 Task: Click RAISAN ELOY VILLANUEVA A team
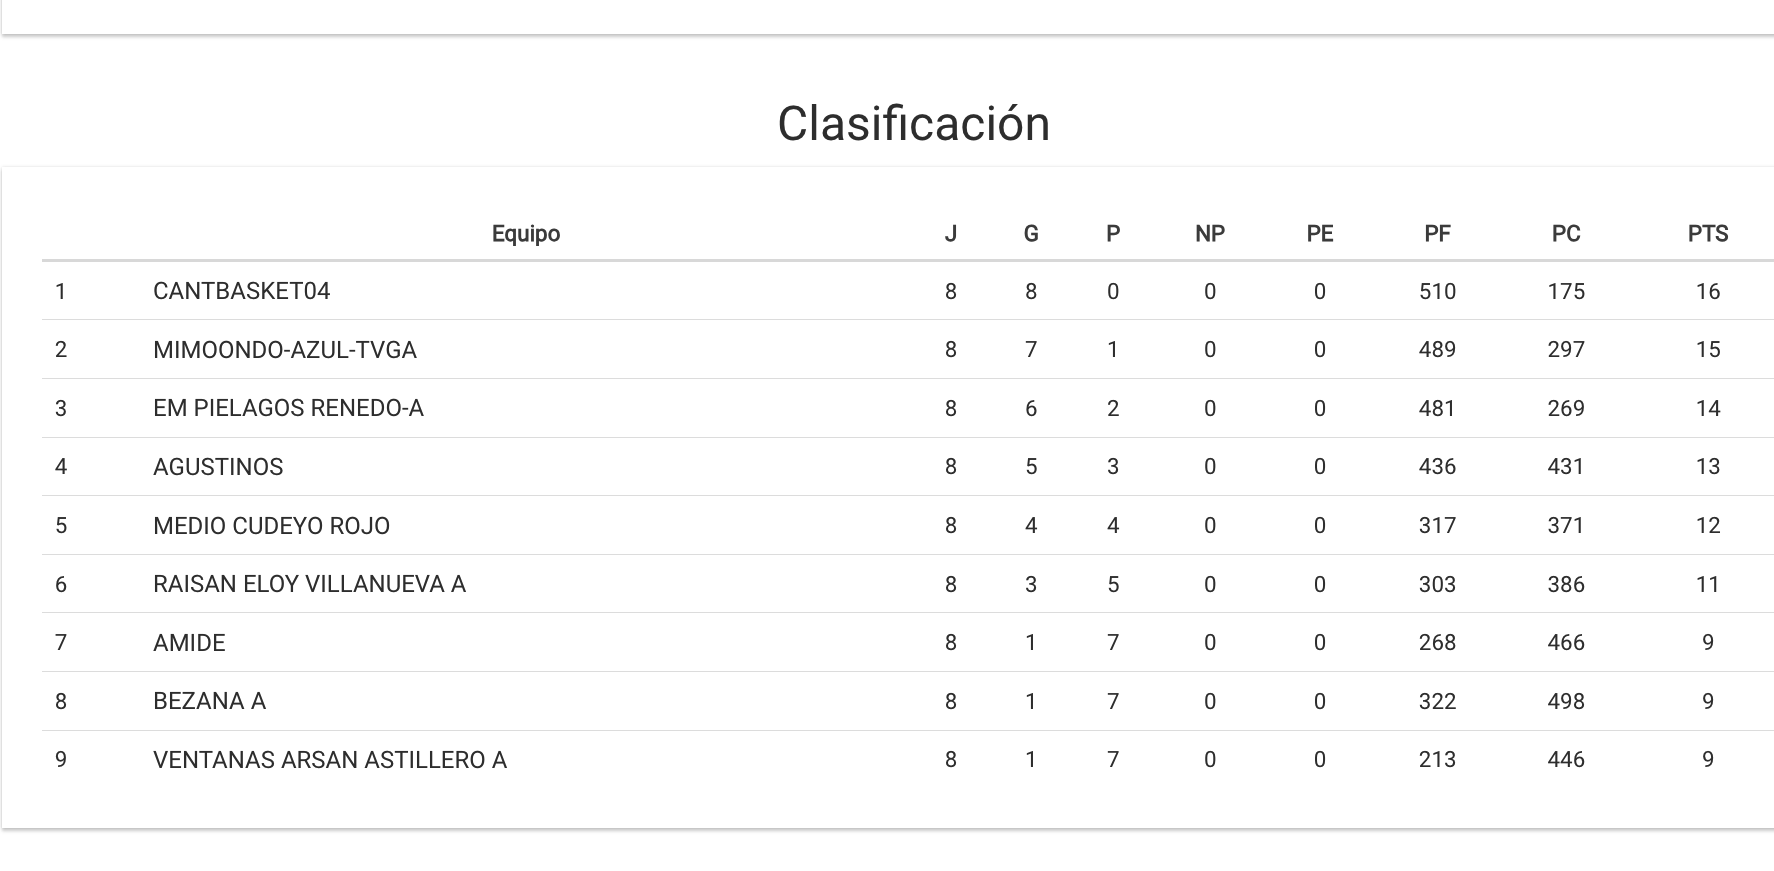click(x=309, y=584)
